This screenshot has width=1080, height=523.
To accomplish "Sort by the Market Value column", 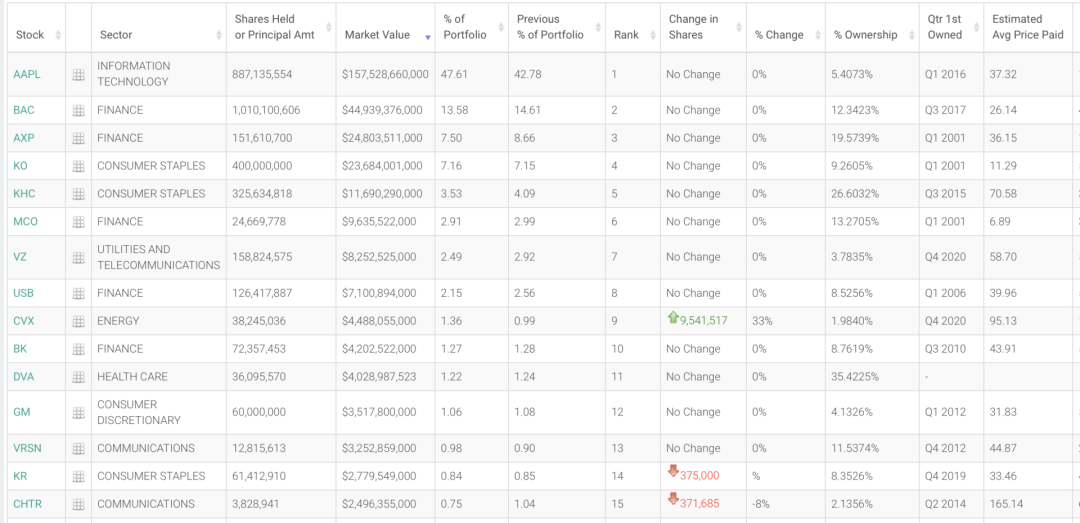I will pyautogui.click(x=377, y=35).
